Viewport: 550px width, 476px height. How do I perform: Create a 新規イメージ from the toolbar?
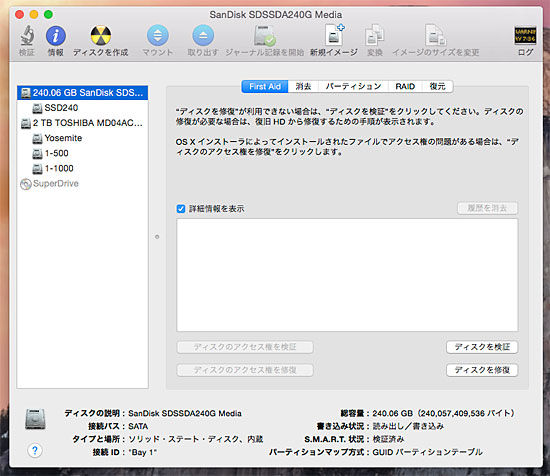pos(334,35)
